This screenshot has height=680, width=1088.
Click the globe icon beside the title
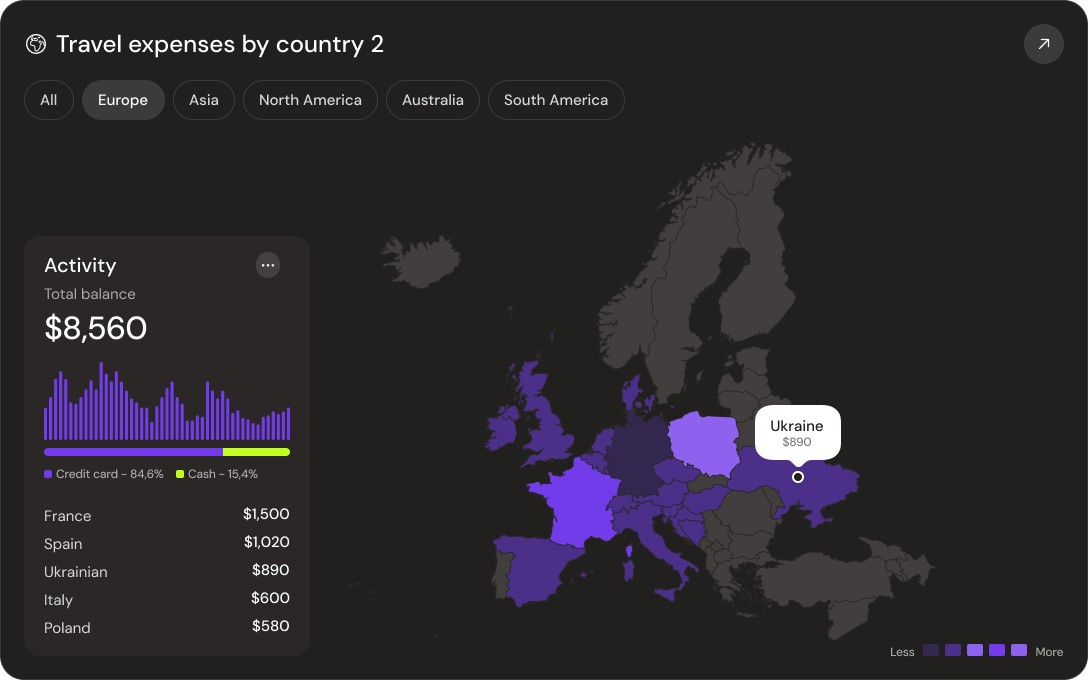pyautogui.click(x=36, y=44)
